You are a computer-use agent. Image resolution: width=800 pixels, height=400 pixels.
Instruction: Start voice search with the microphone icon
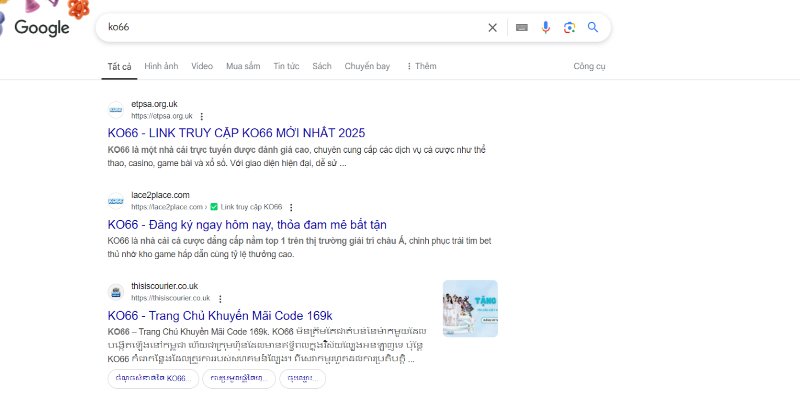point(546,28)
